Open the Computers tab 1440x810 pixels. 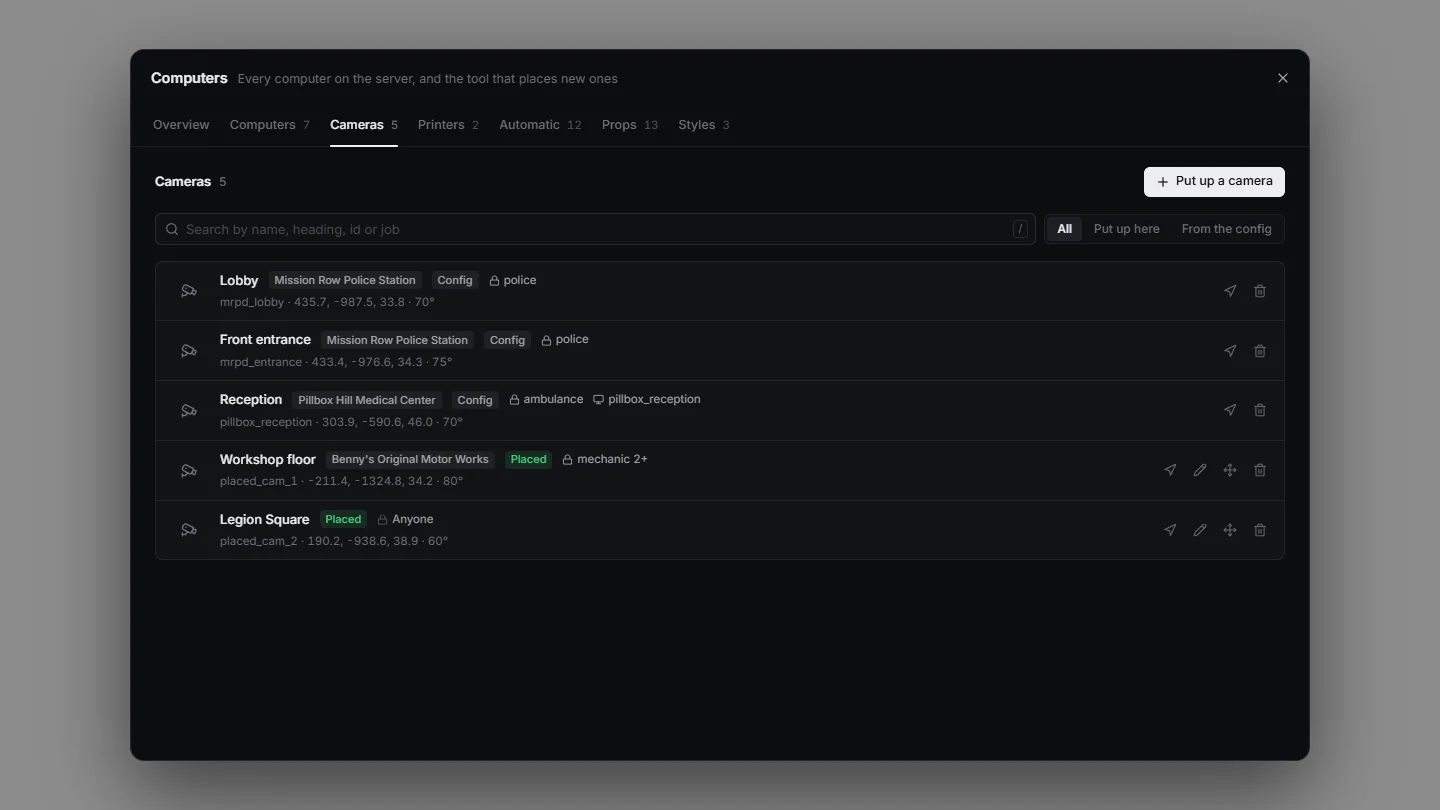pyautogui.click(x=270, y=125)
